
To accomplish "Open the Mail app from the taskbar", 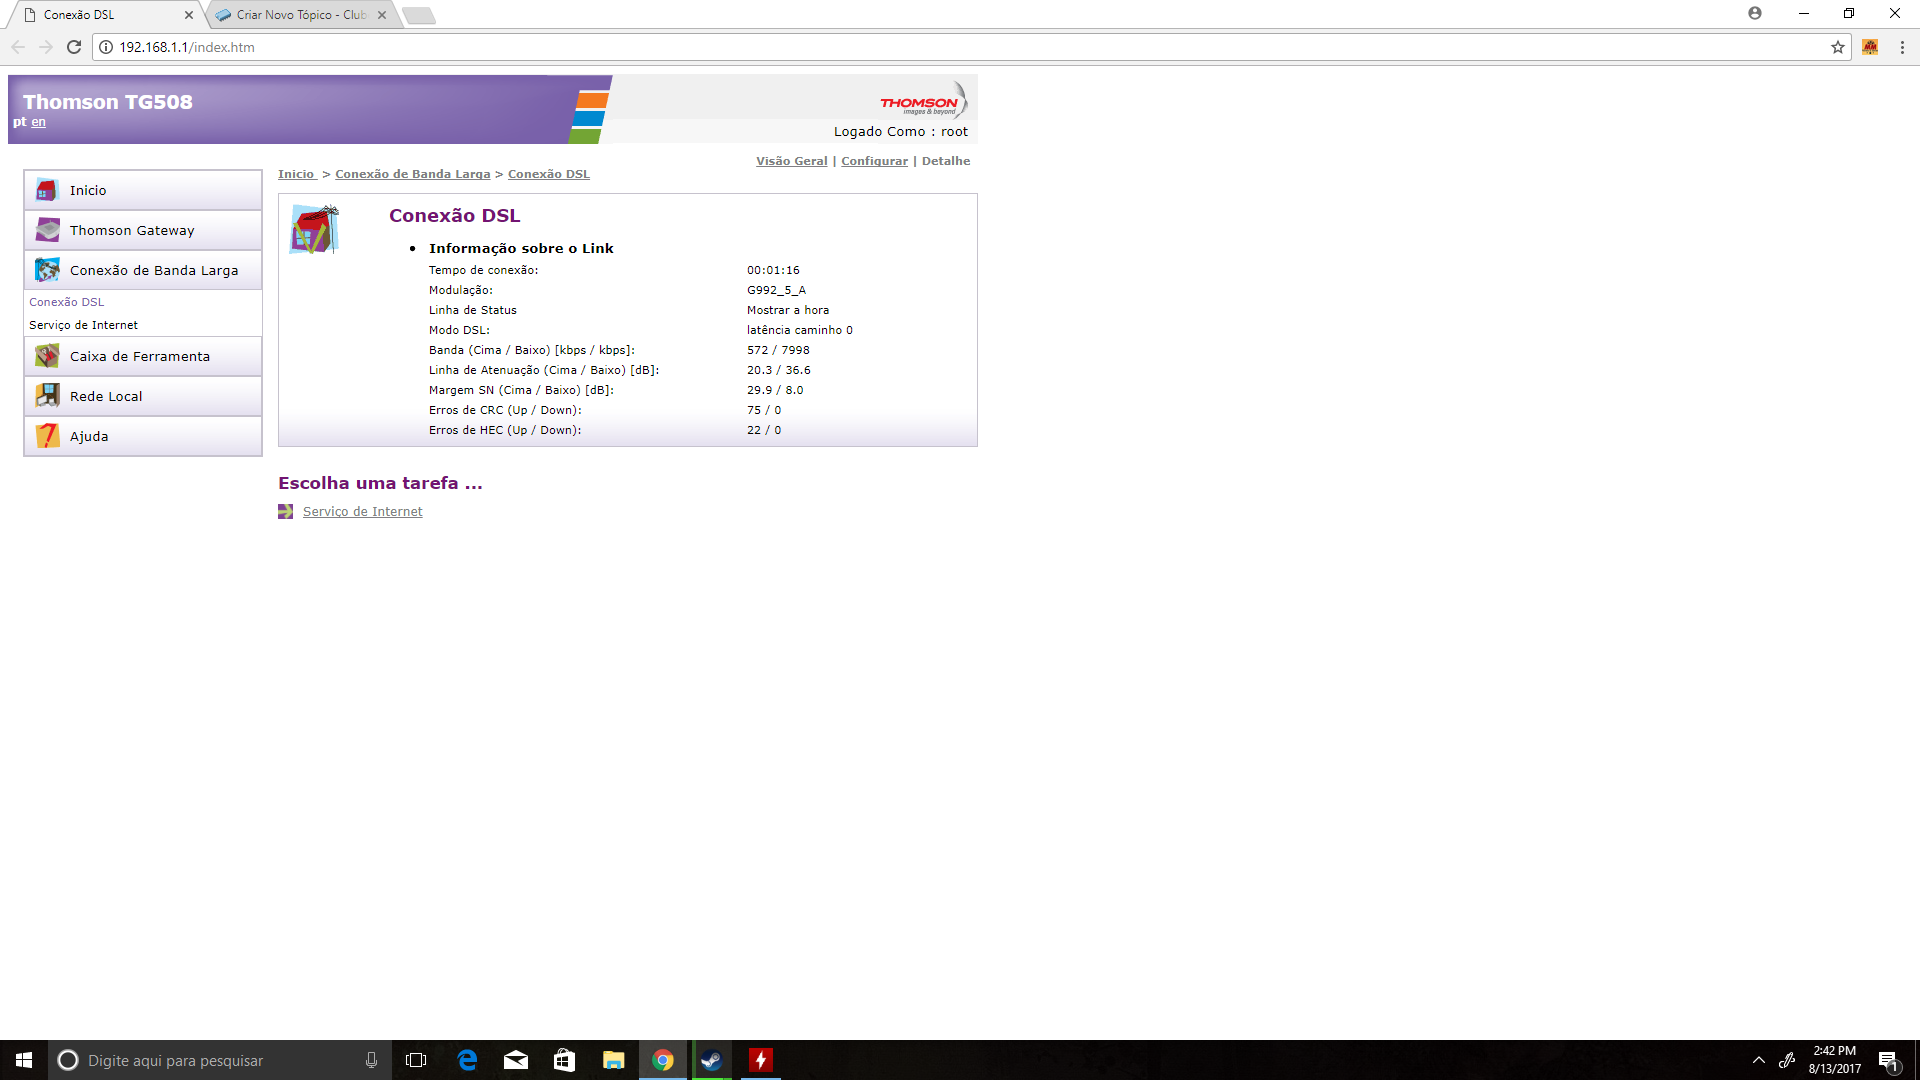I will [x=516, y=1060].
